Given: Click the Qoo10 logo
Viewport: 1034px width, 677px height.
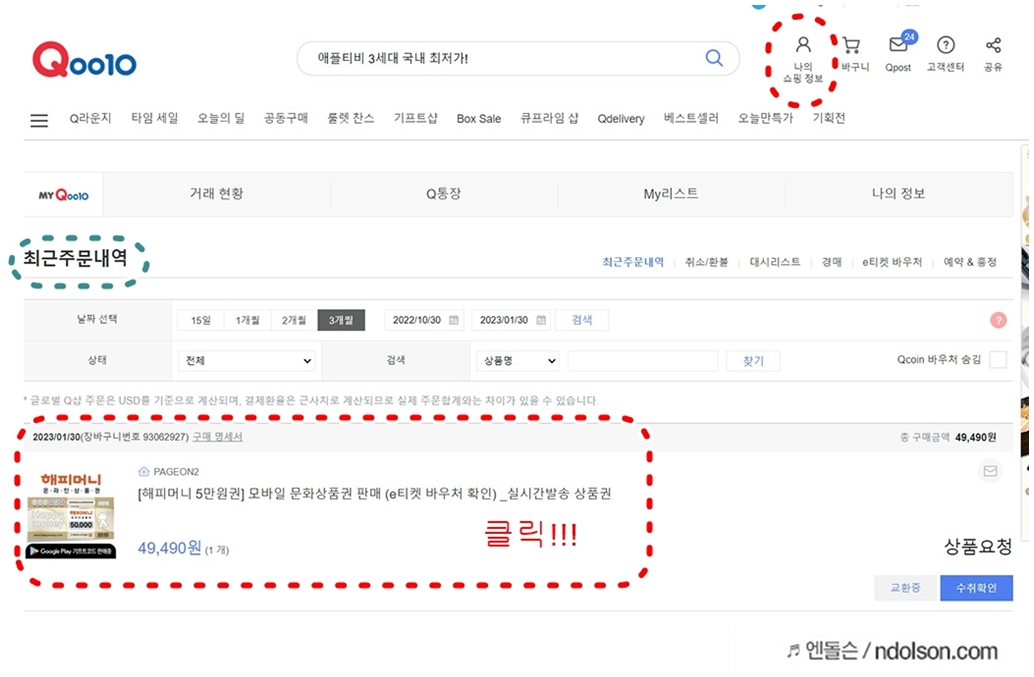Looking at the screenshot, I should [x=84, y=60].
